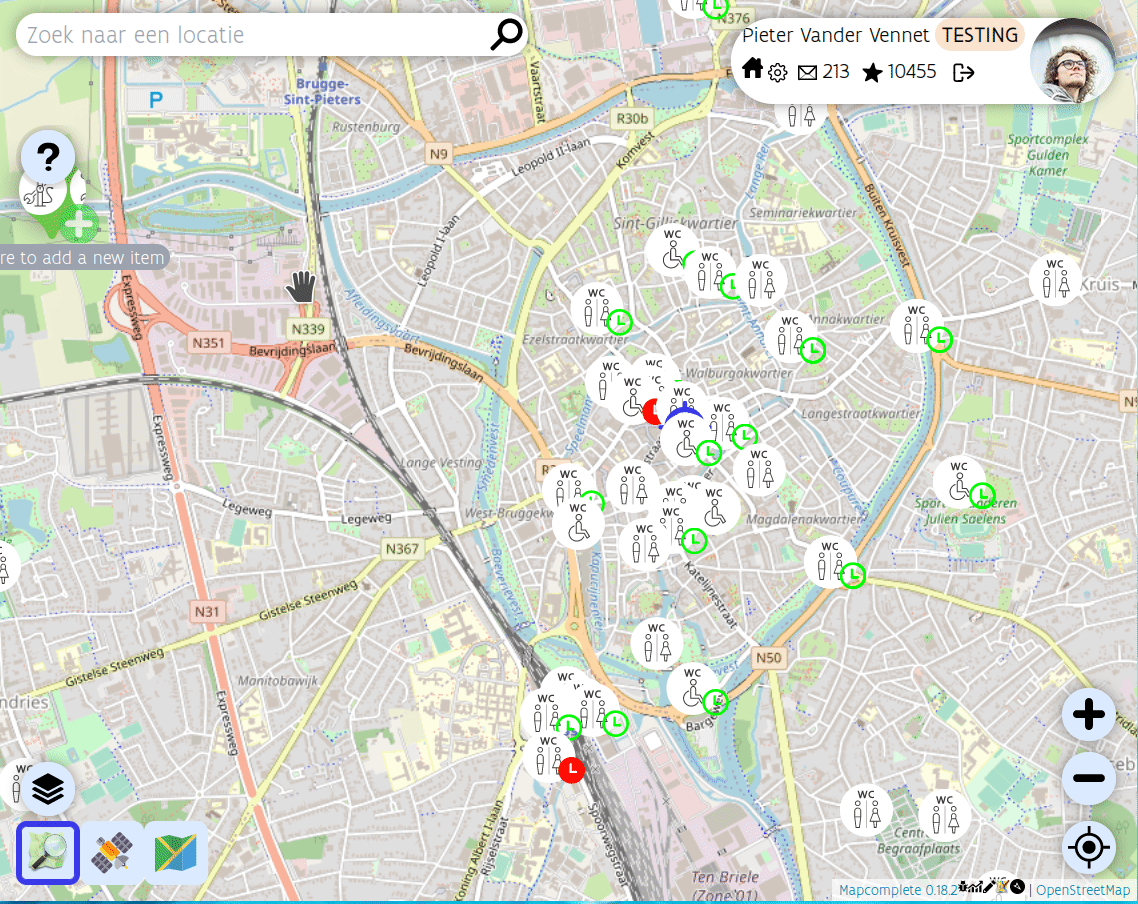Open the layers filter panel
The height and width of the screenshot is (904, 1138).
[47, 790]
